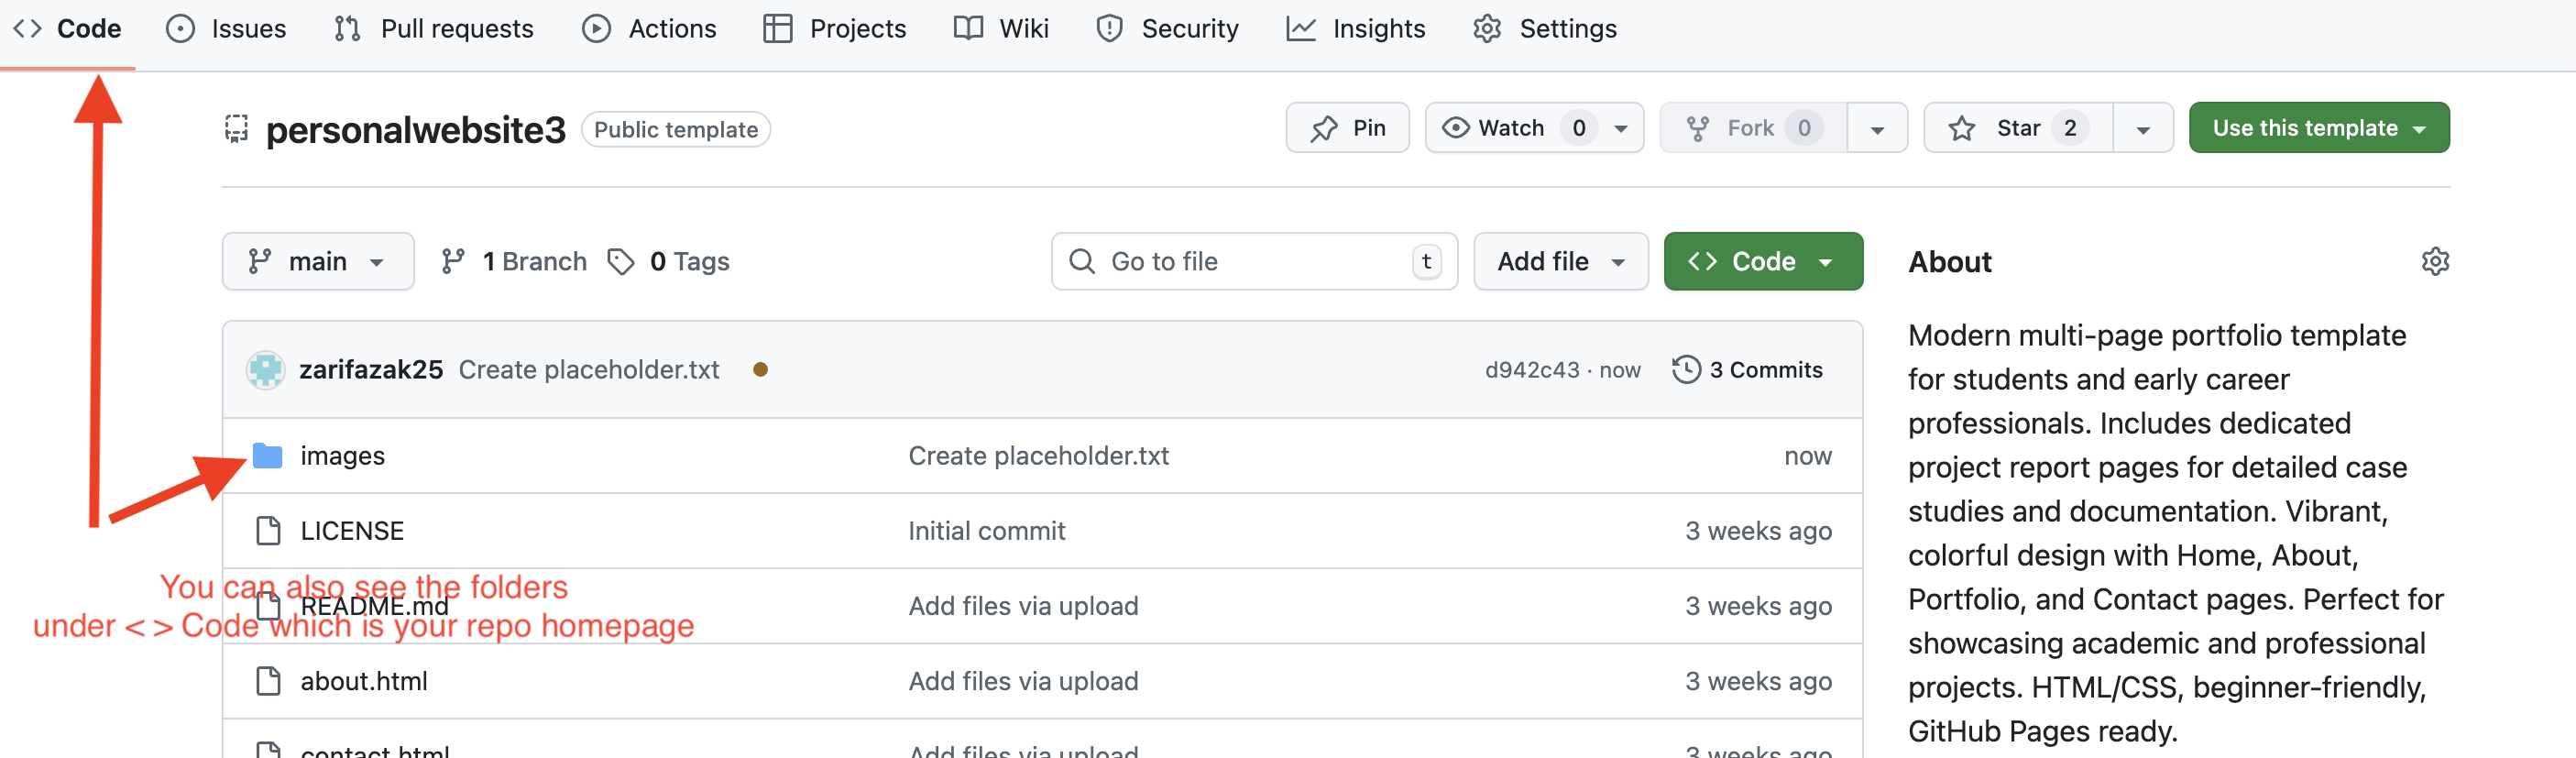Star the personalwebsite3 repository
This screenshot has width=2576, height=758.
[x=2018, y=128]
